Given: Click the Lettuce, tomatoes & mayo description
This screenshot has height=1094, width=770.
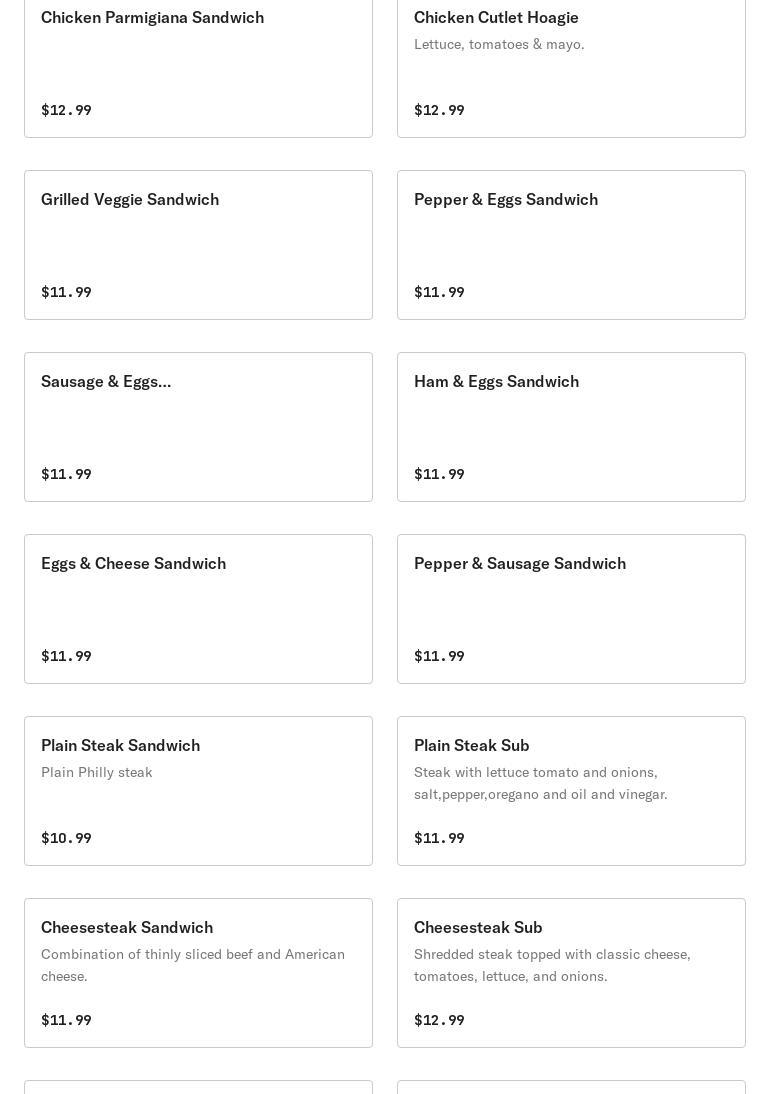Looking at the screenshot, I should [499, 45].
